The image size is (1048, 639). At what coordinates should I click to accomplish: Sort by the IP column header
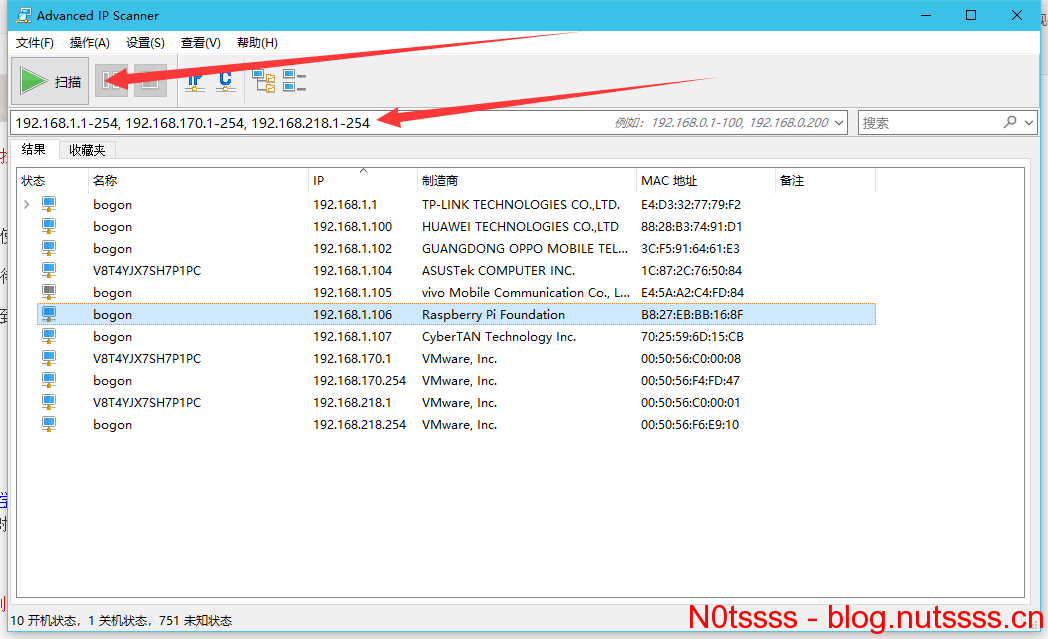363,180
